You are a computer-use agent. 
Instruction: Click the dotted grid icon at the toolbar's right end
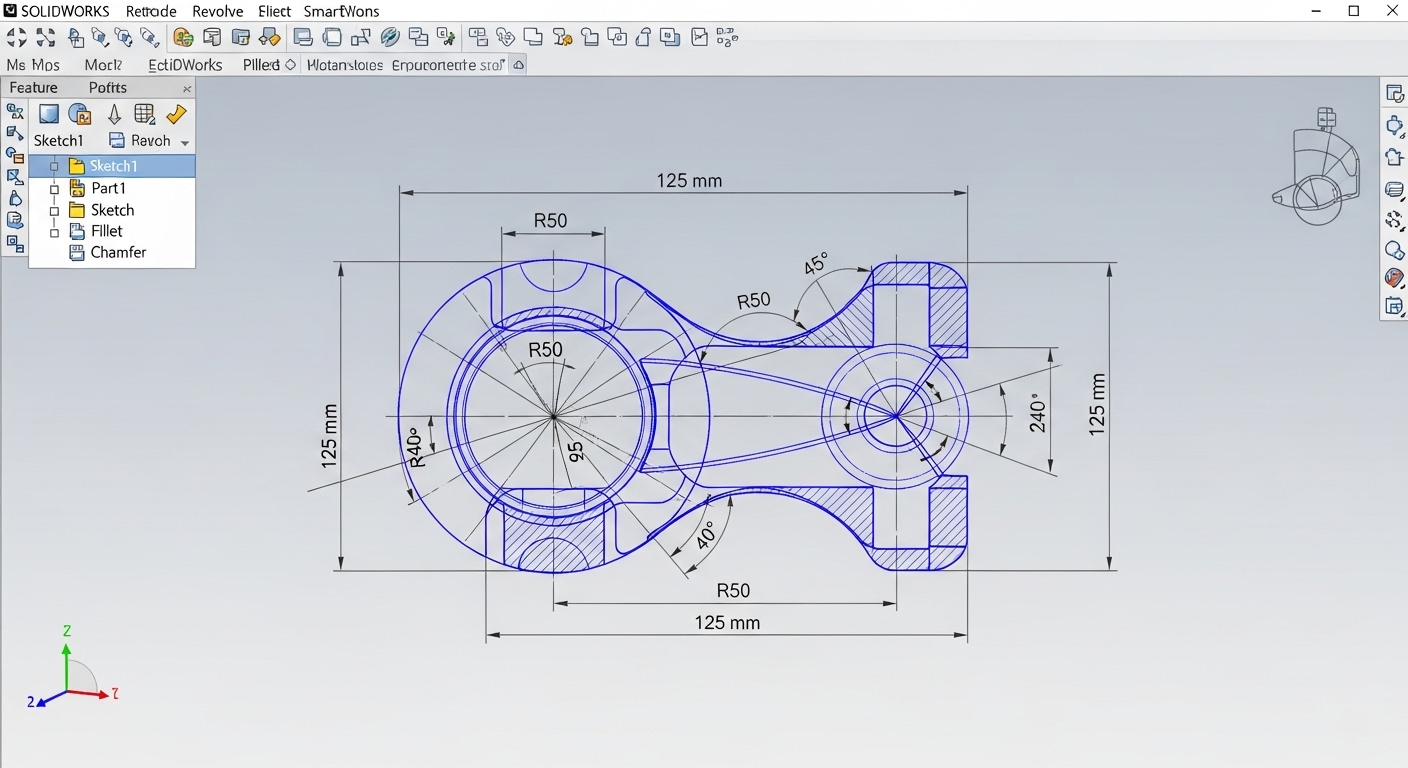point(727,38)
